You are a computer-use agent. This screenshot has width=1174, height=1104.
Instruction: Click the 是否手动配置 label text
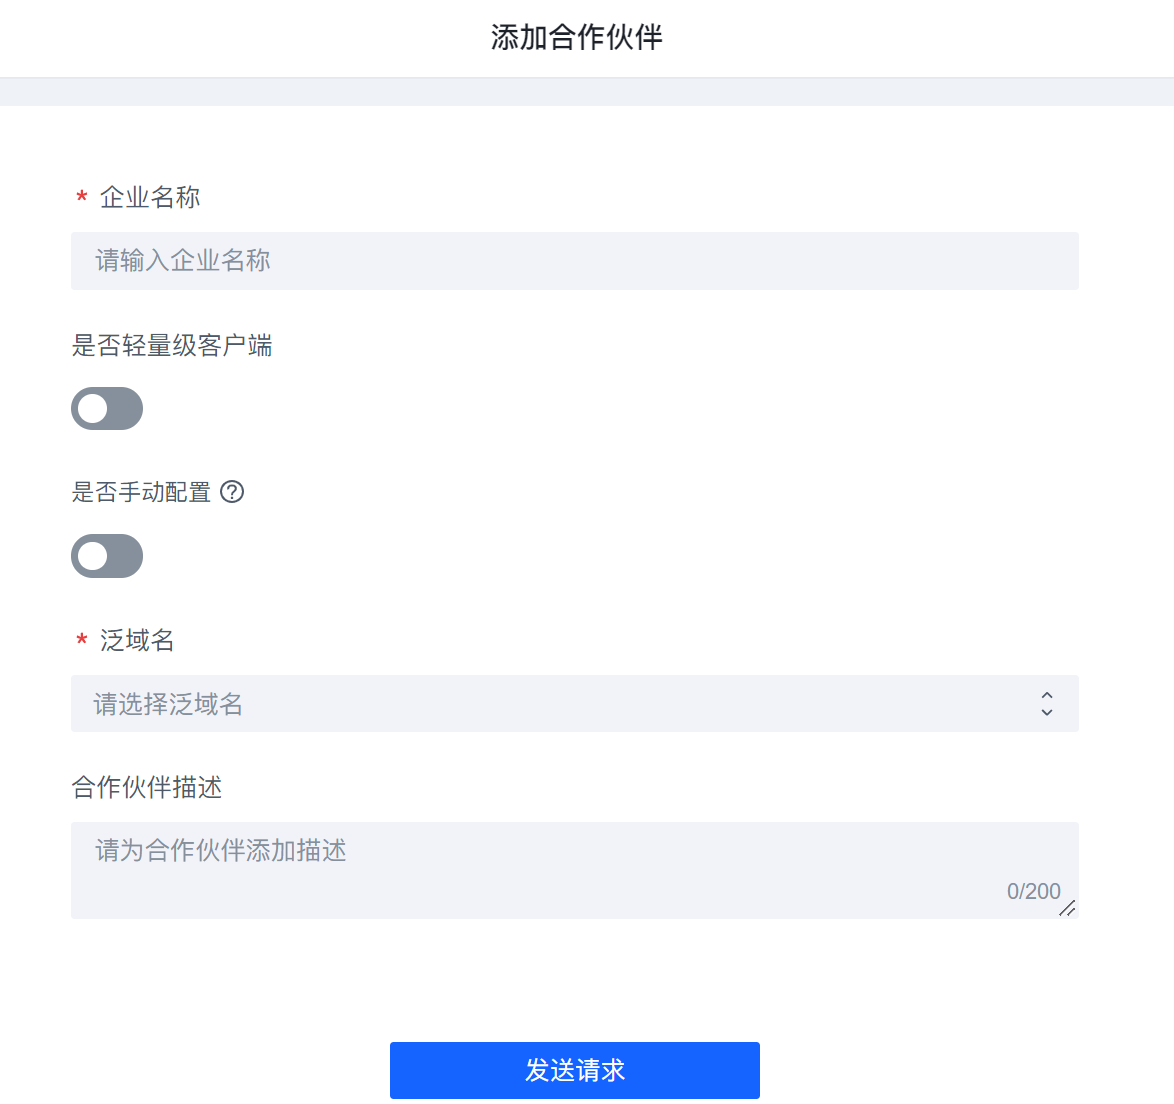pyautogui.click(x=141, y=492)
